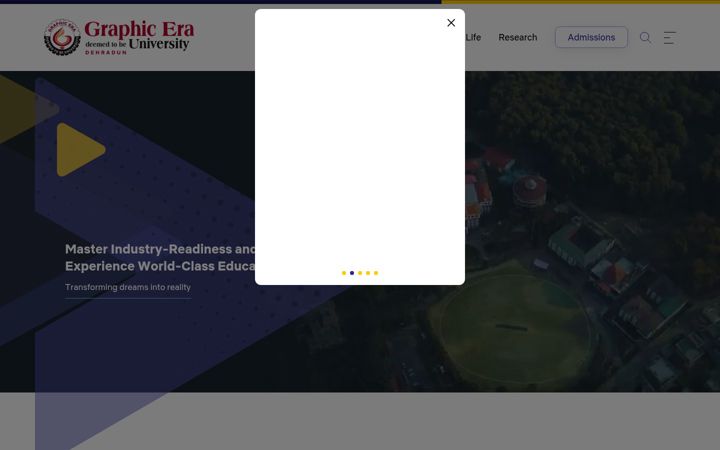Select the fifth carousel dot in popup

coord(376,273)
